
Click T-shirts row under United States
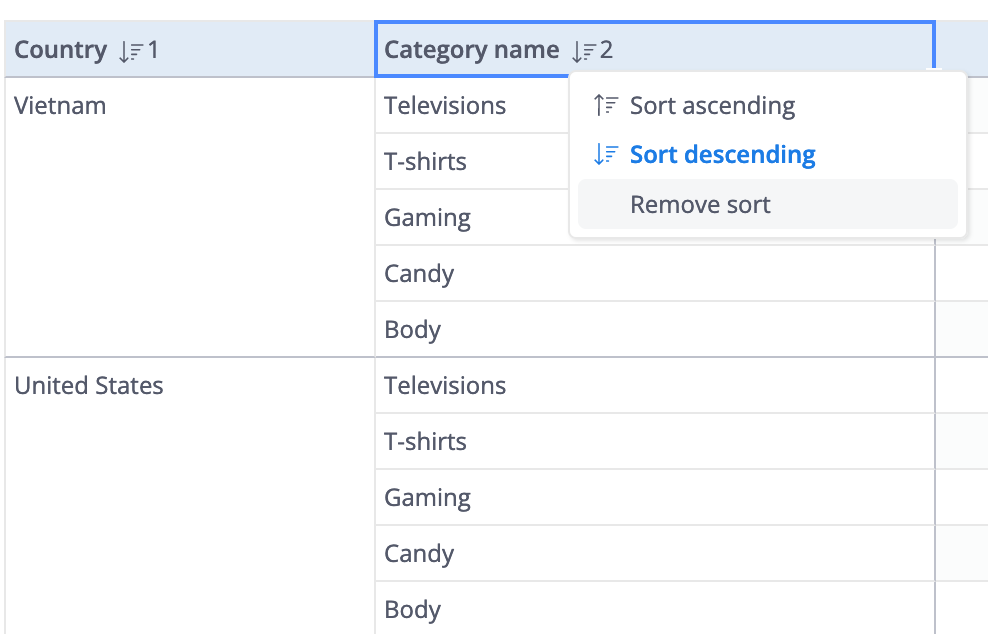point(655,441)
